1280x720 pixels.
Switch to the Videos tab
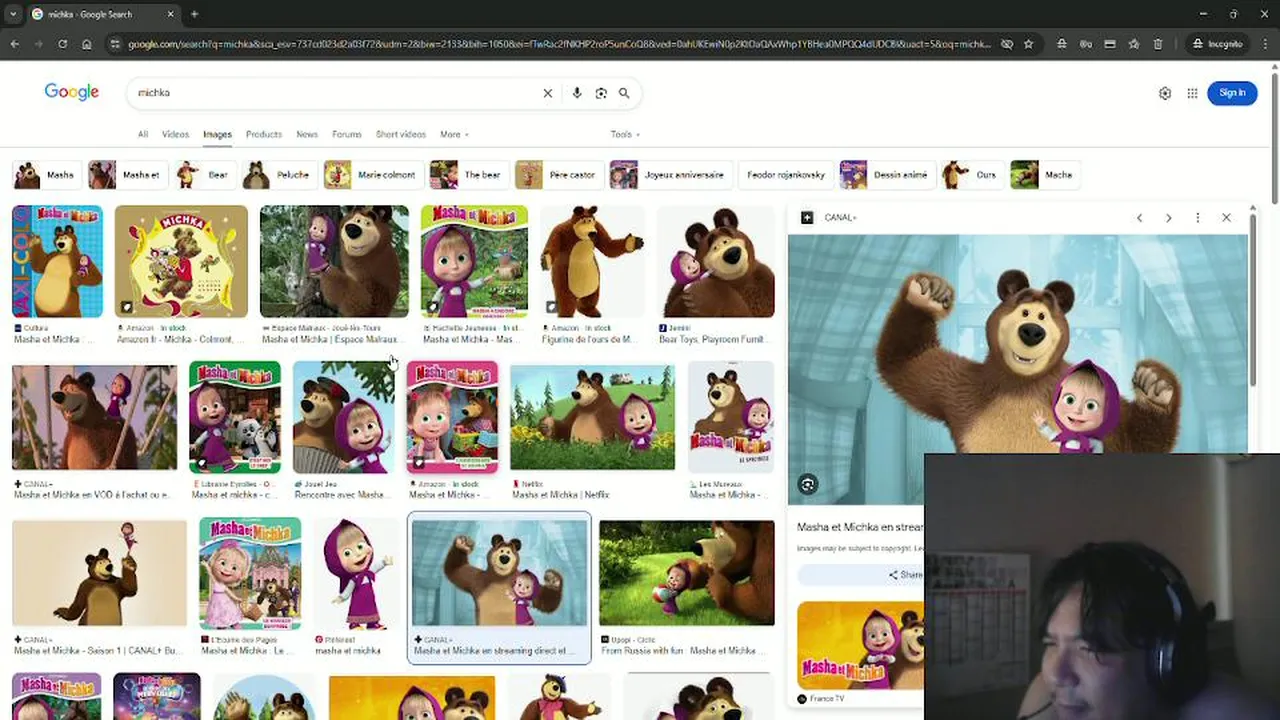pos(175,134)
